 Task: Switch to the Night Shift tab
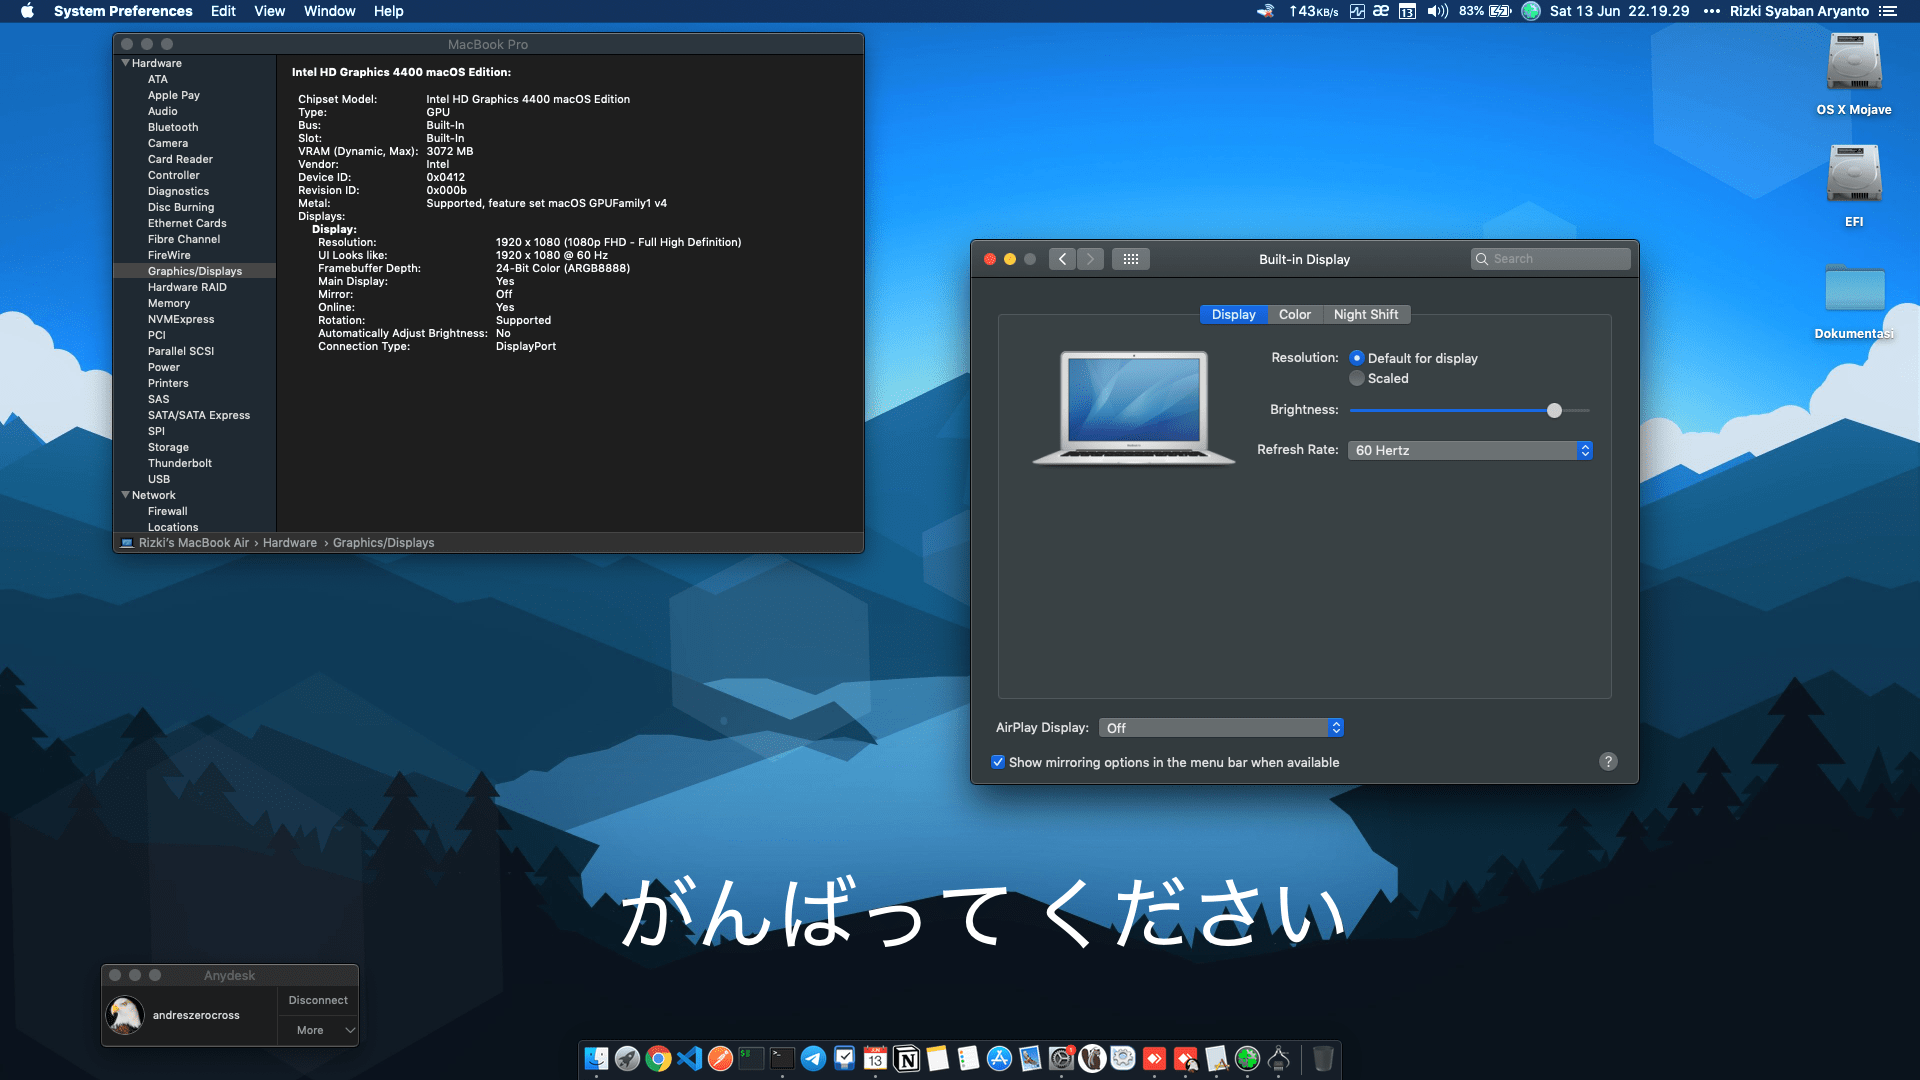1366,314
